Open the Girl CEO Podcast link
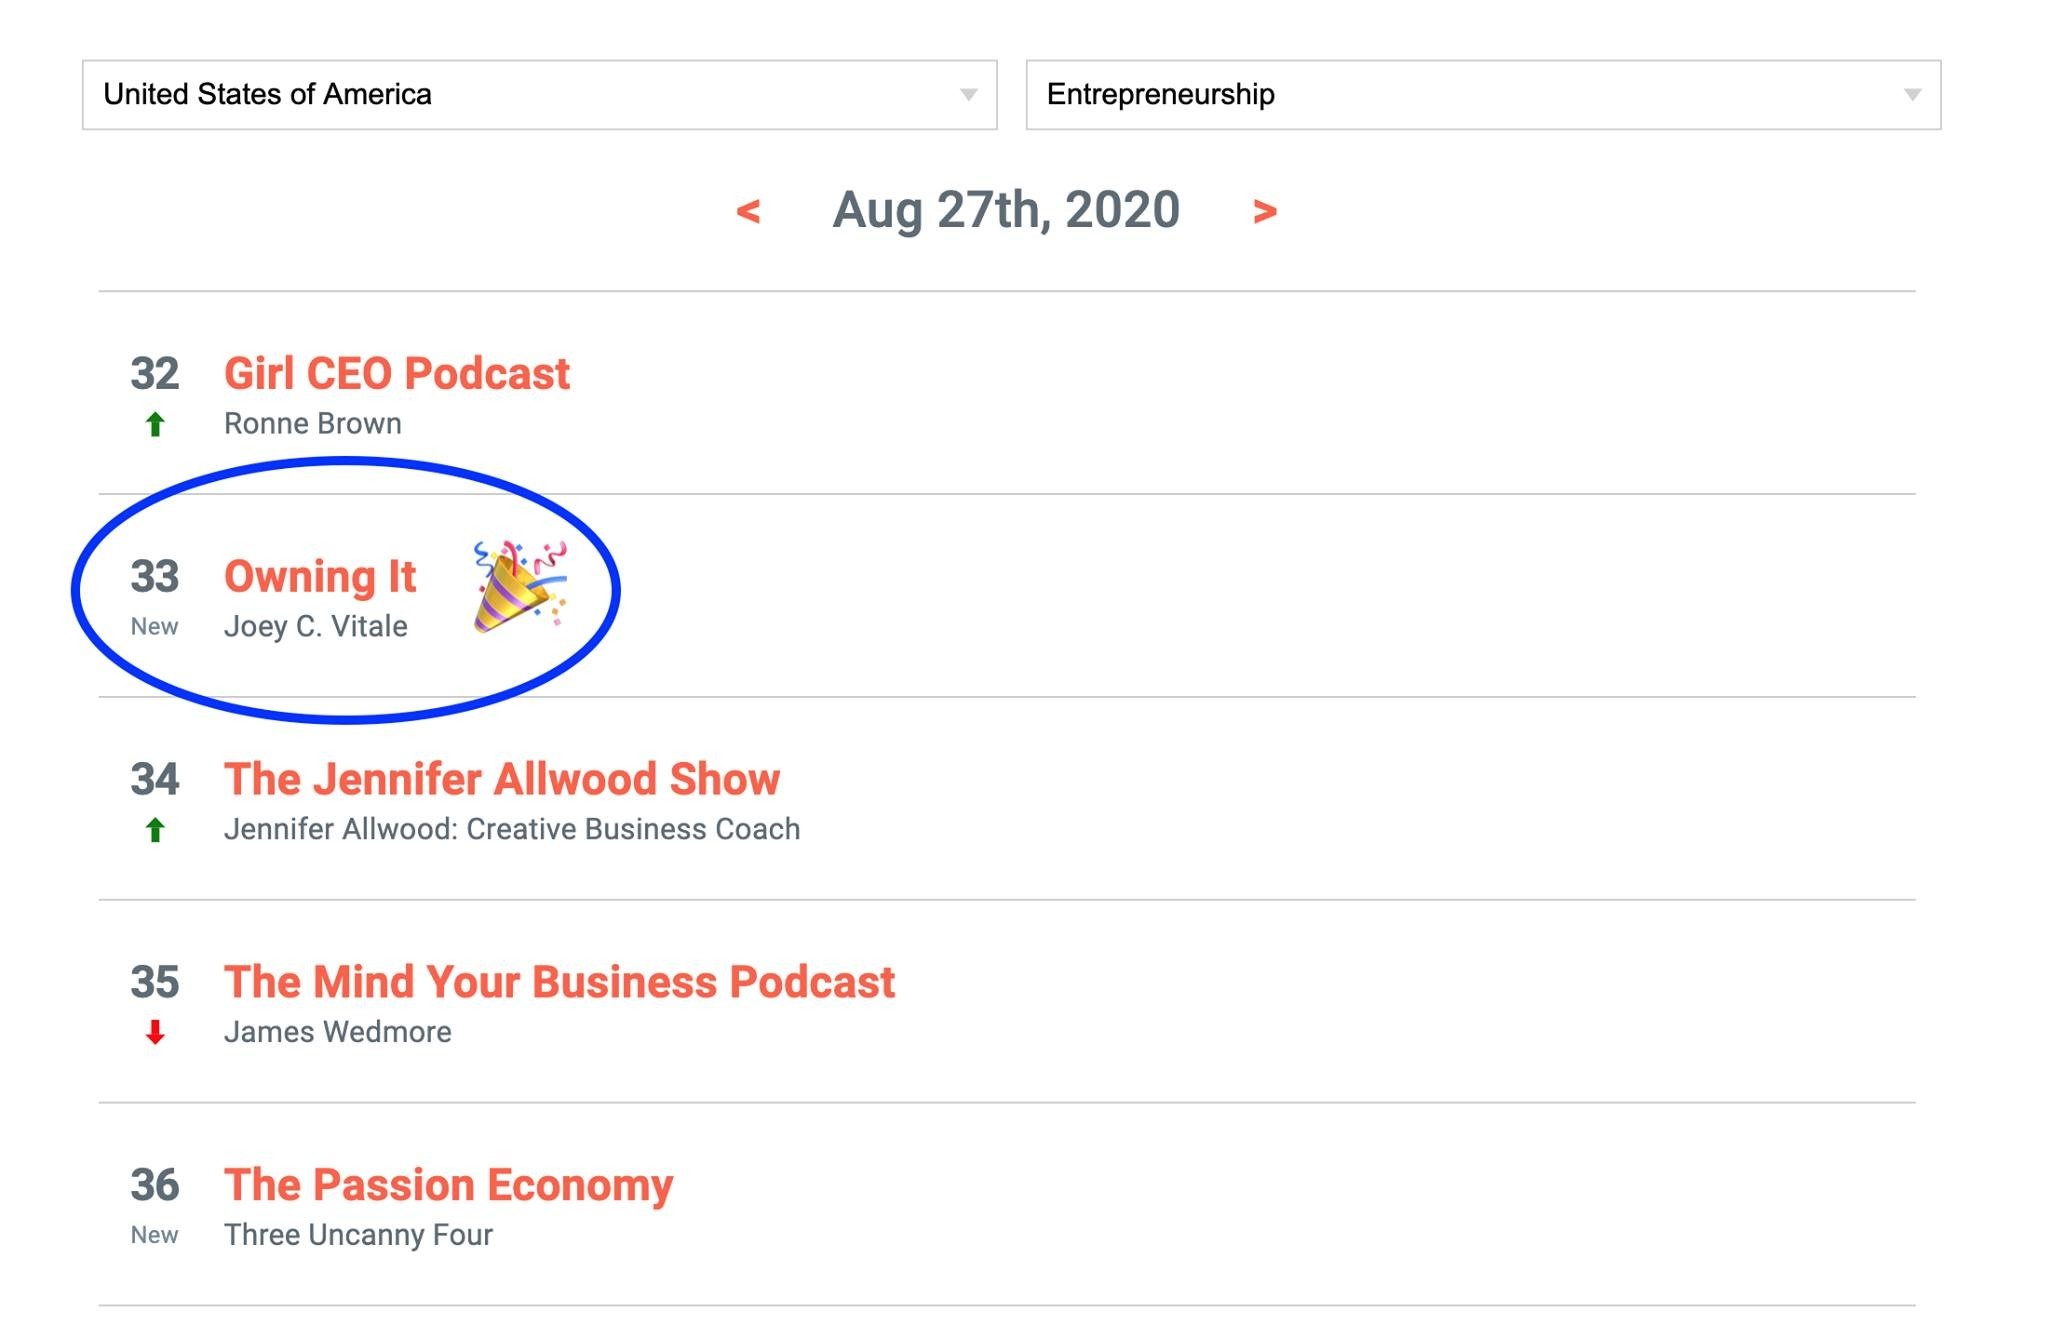 (x=397, y=374)
